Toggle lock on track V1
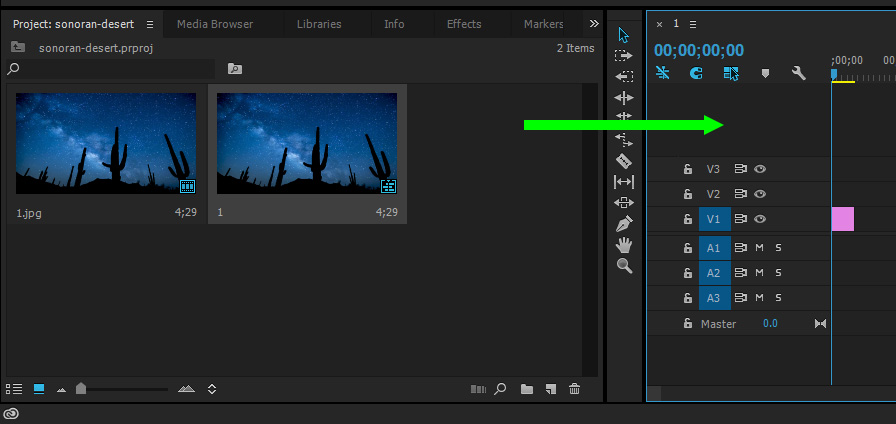Image resolution: width=896 pixels, height=424 pixels. coord(688,219)
